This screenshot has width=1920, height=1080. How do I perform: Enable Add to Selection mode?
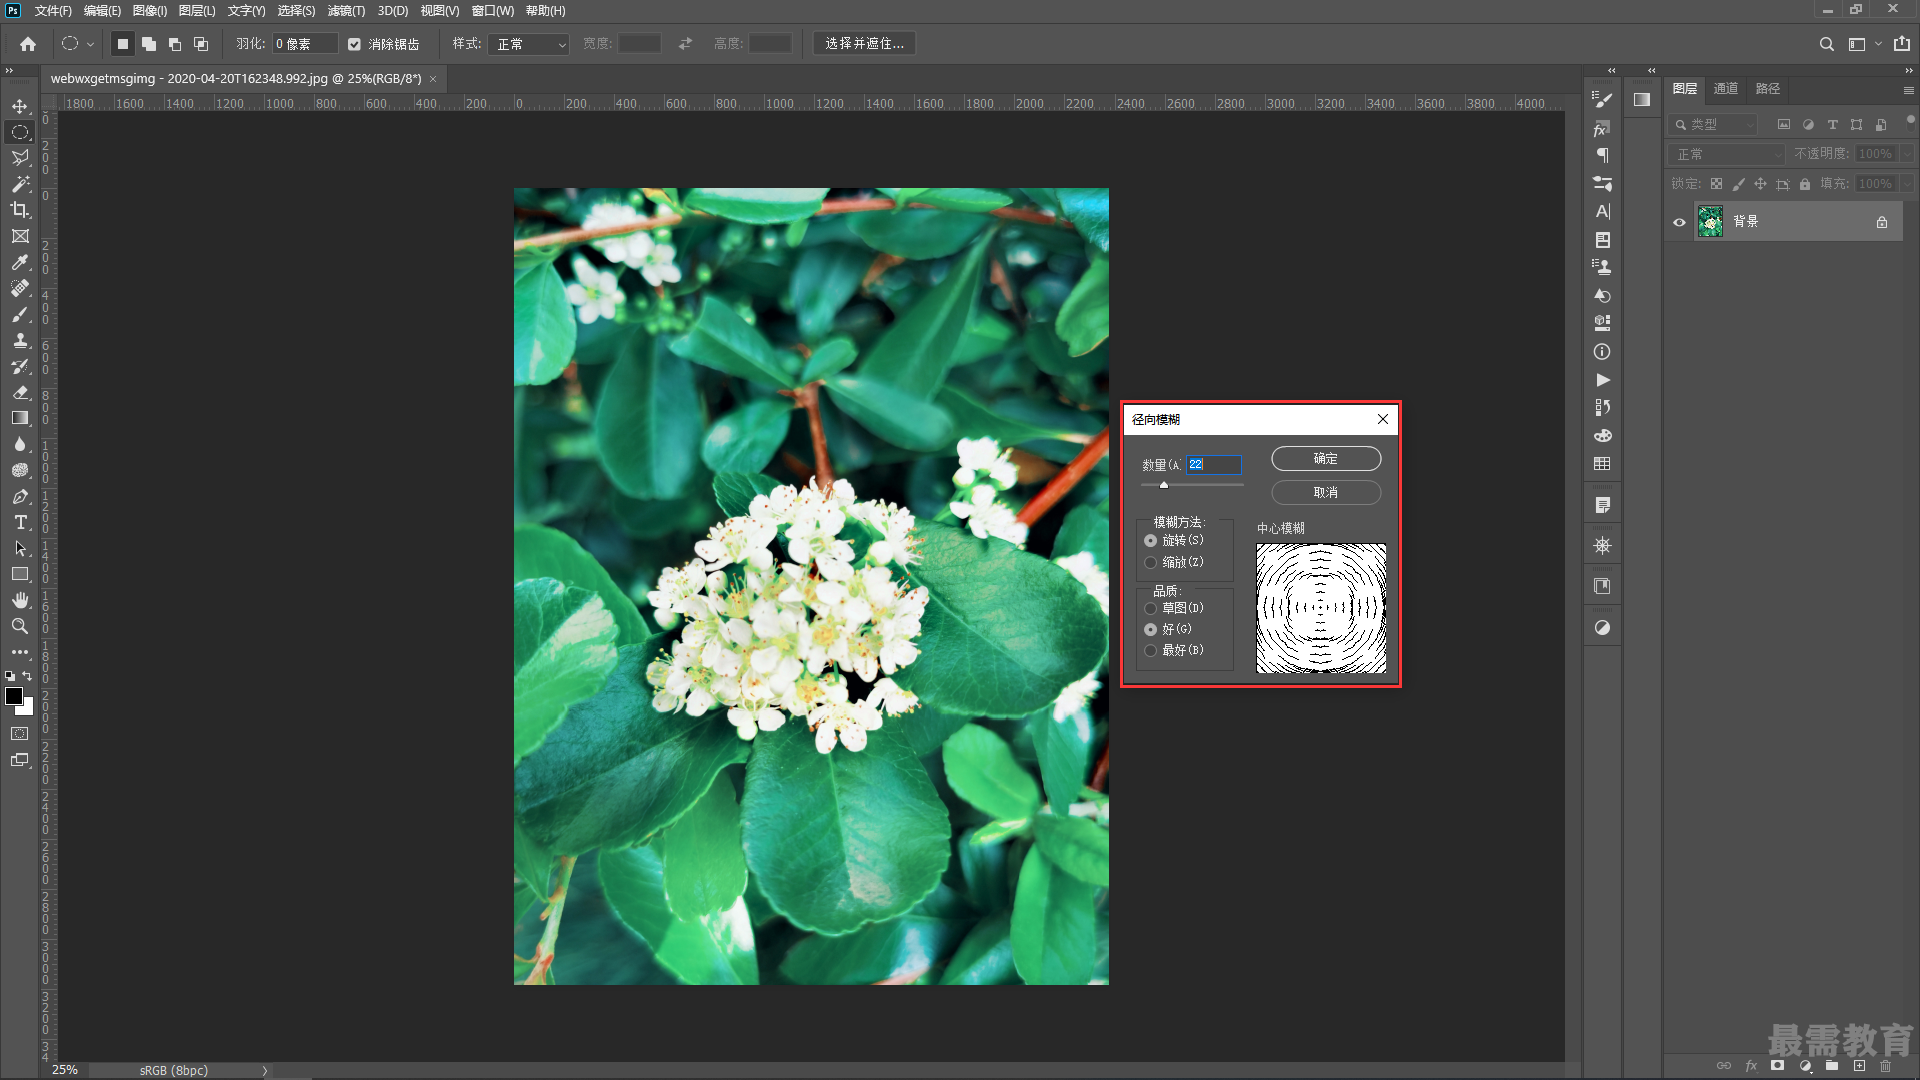pyautogui.click(x=149, y=44)
